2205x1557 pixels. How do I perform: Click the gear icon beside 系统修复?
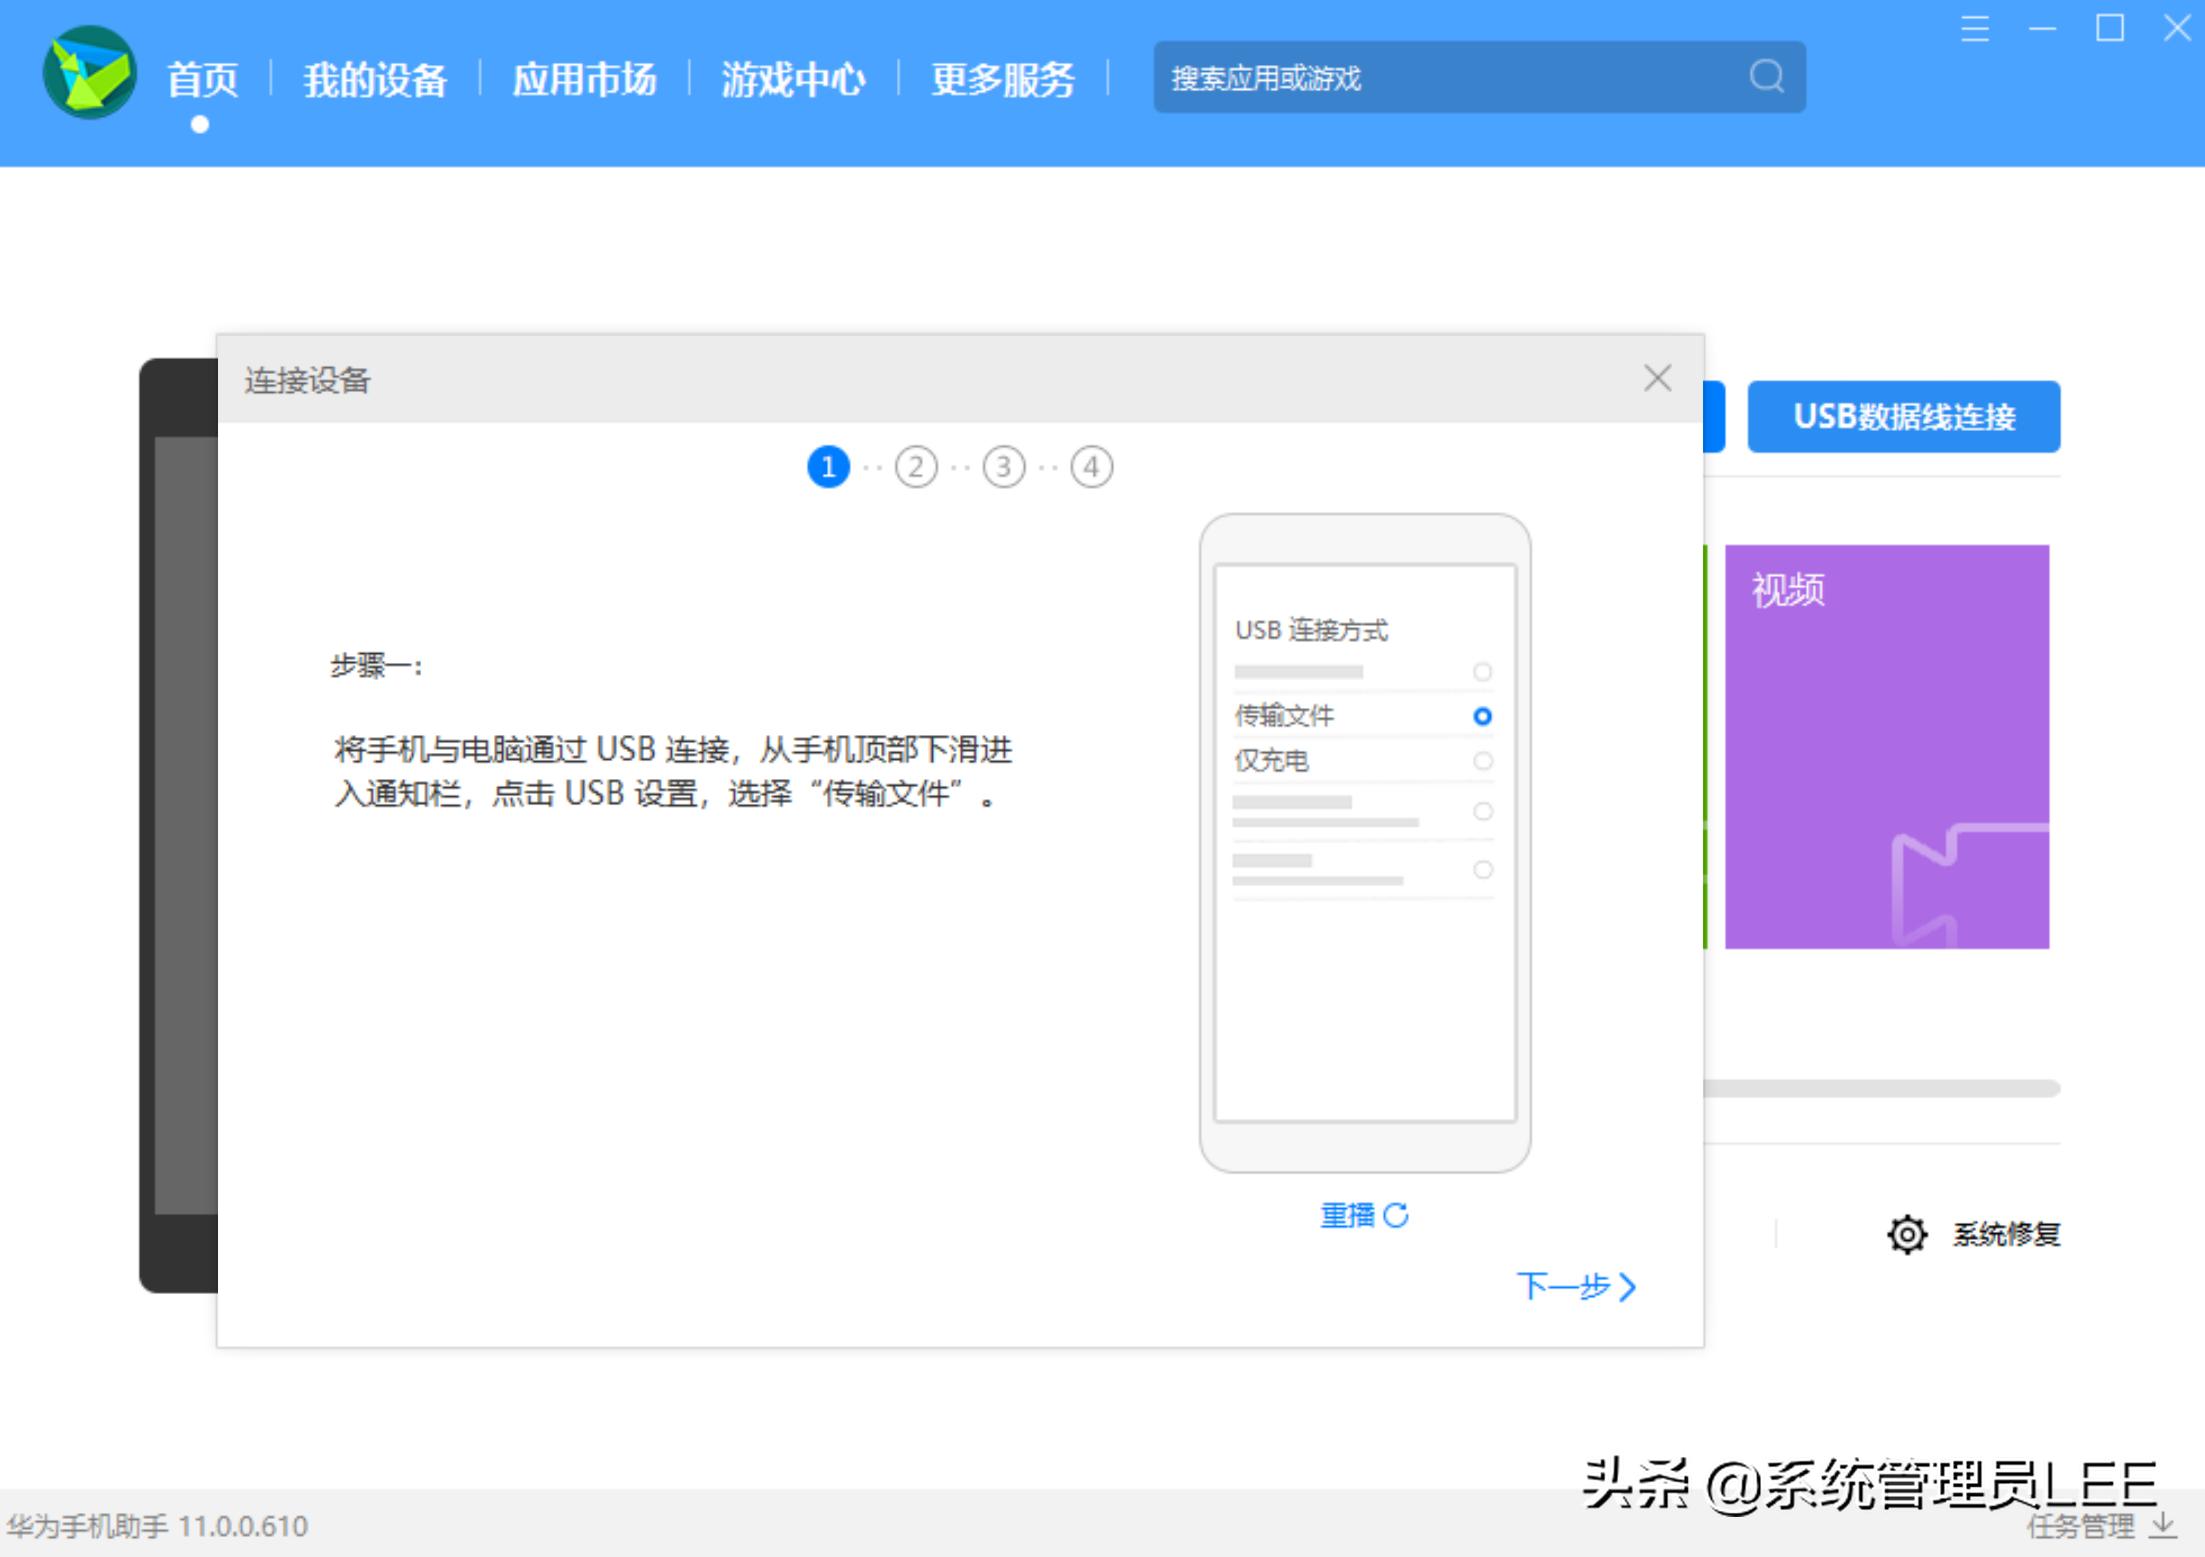click(1906, 1234)
